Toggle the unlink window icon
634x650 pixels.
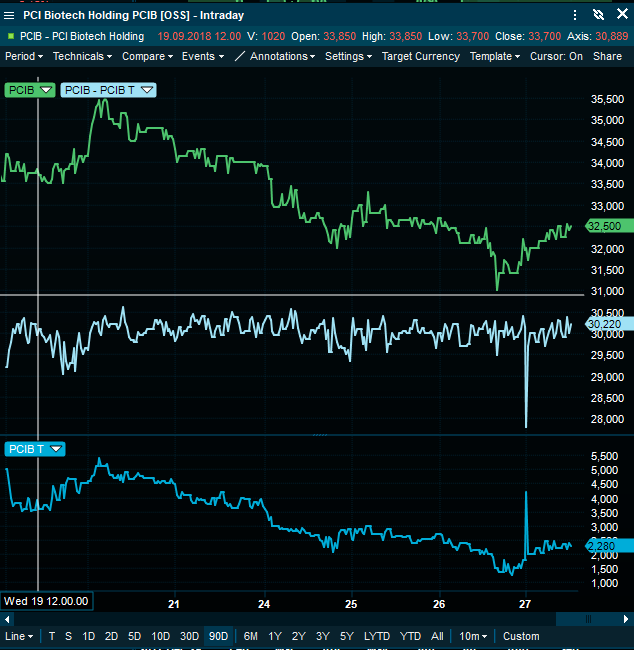coord(598,15)
